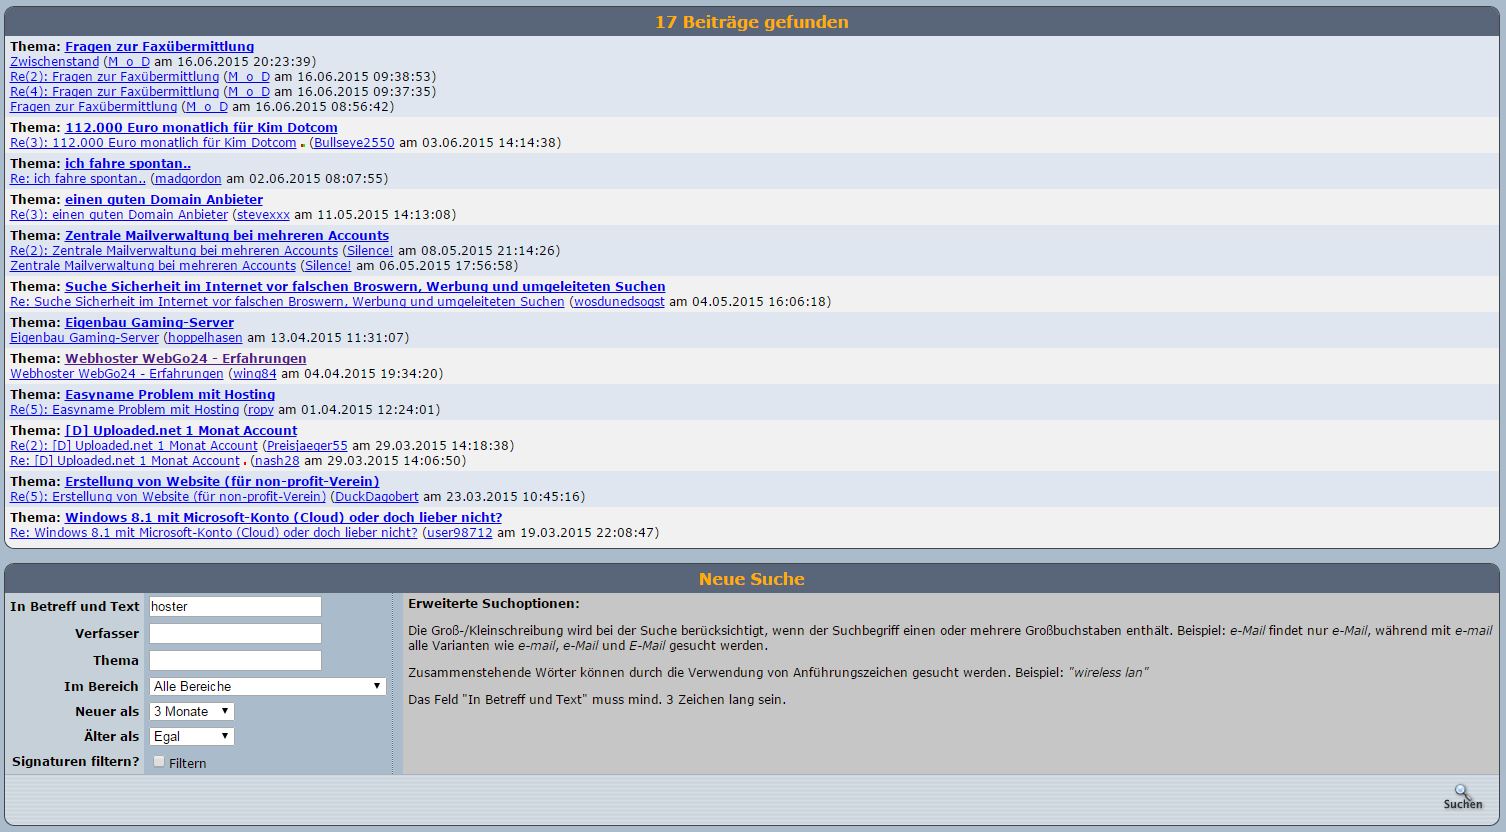
Task: Click the Thema input field
Action: pos(235,660)
